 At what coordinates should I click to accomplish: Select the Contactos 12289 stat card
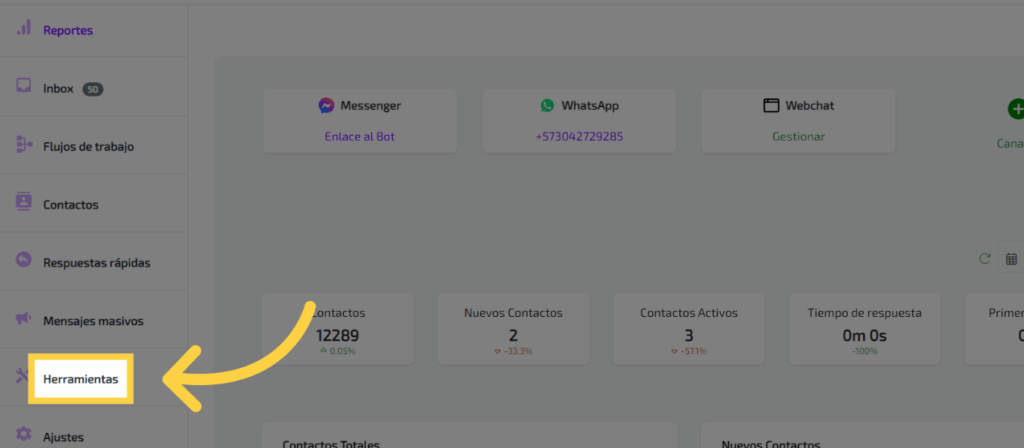point(337,328)
